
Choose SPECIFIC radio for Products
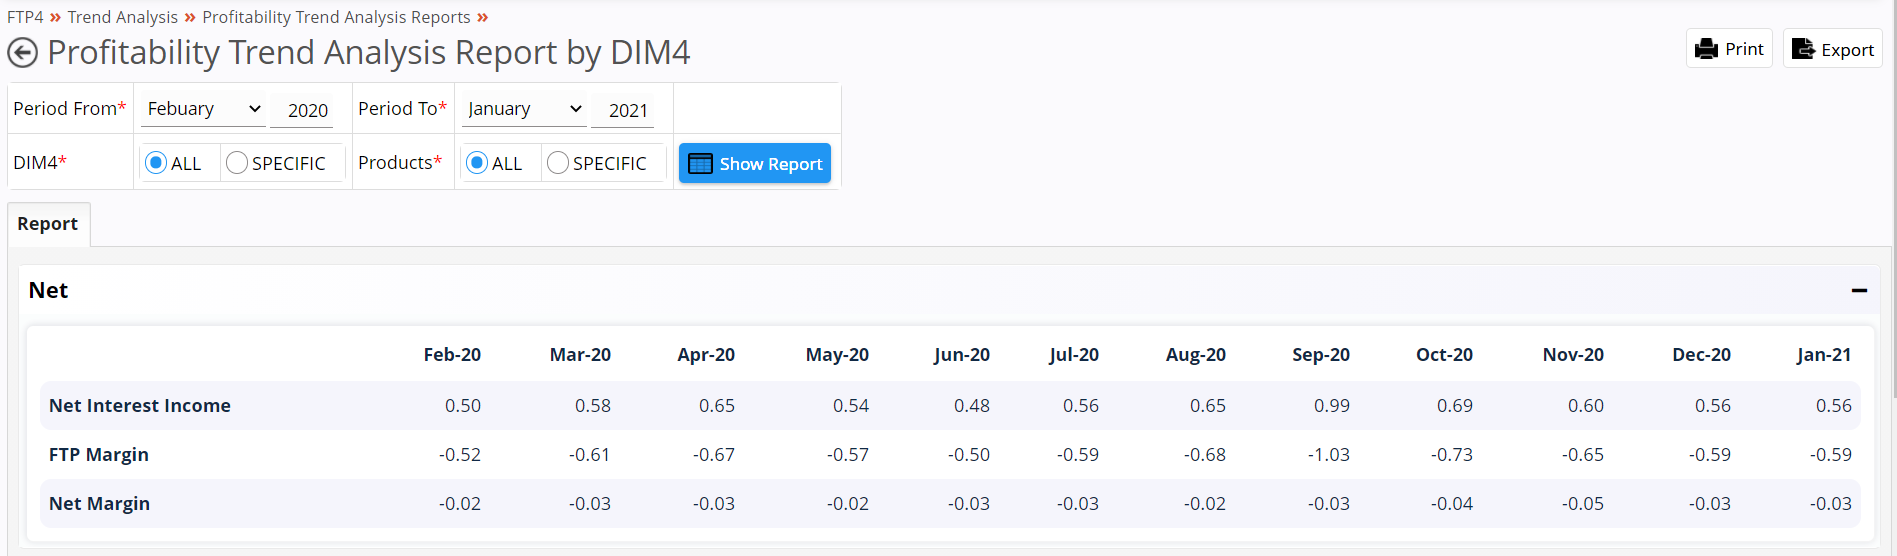pyautogui.click(x=558, y=163)
